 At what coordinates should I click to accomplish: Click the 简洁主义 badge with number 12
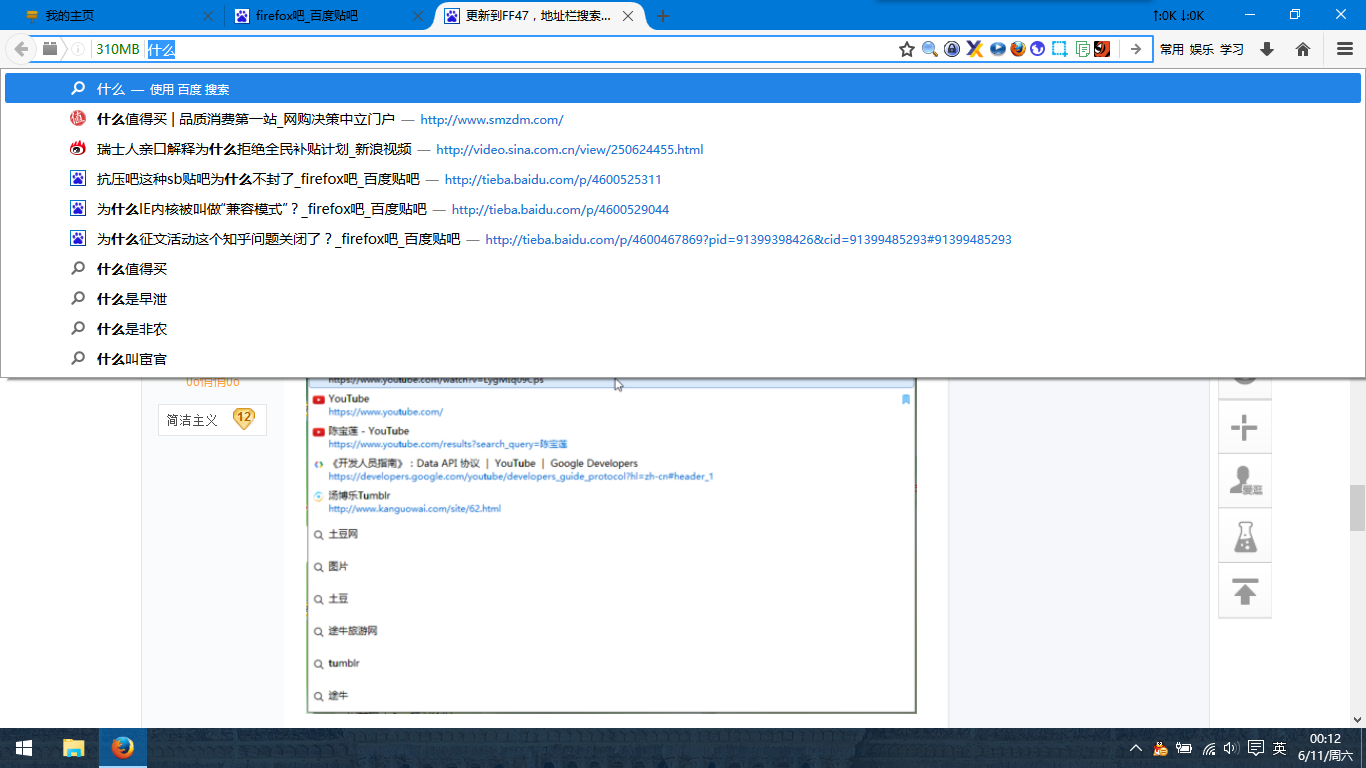tap(212, 420)
